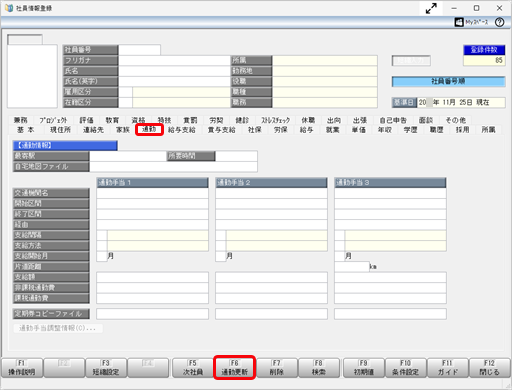This screenshot has width=512, height=390.
Task: Click the 社員番号順 sort button
Action: pos(448,81)
